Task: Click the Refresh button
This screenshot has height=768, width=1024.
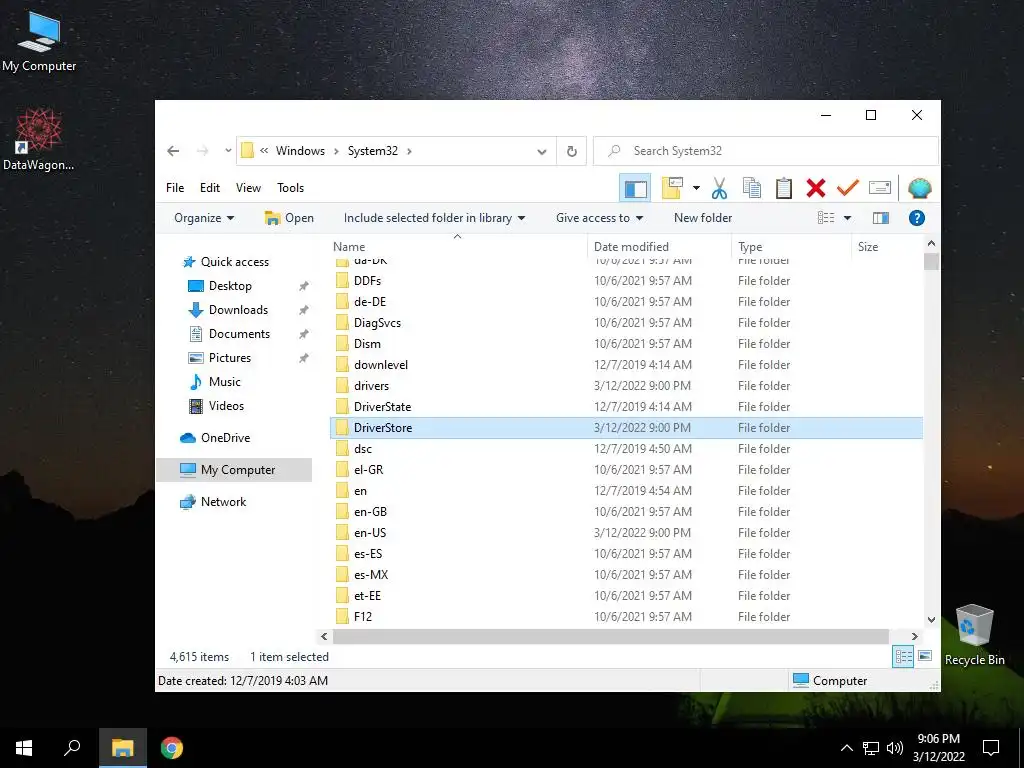Action: [x=571, y=152]
